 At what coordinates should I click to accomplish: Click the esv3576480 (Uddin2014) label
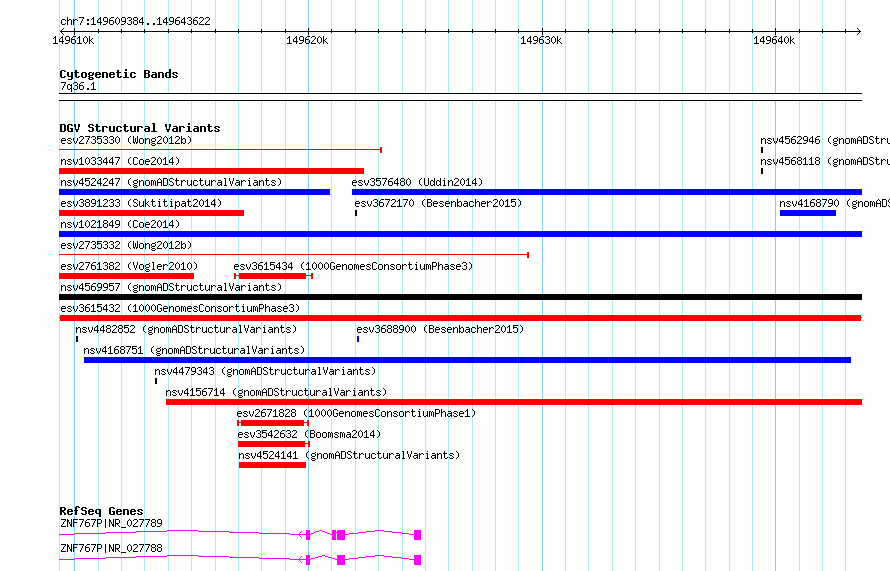click(417, 182)
